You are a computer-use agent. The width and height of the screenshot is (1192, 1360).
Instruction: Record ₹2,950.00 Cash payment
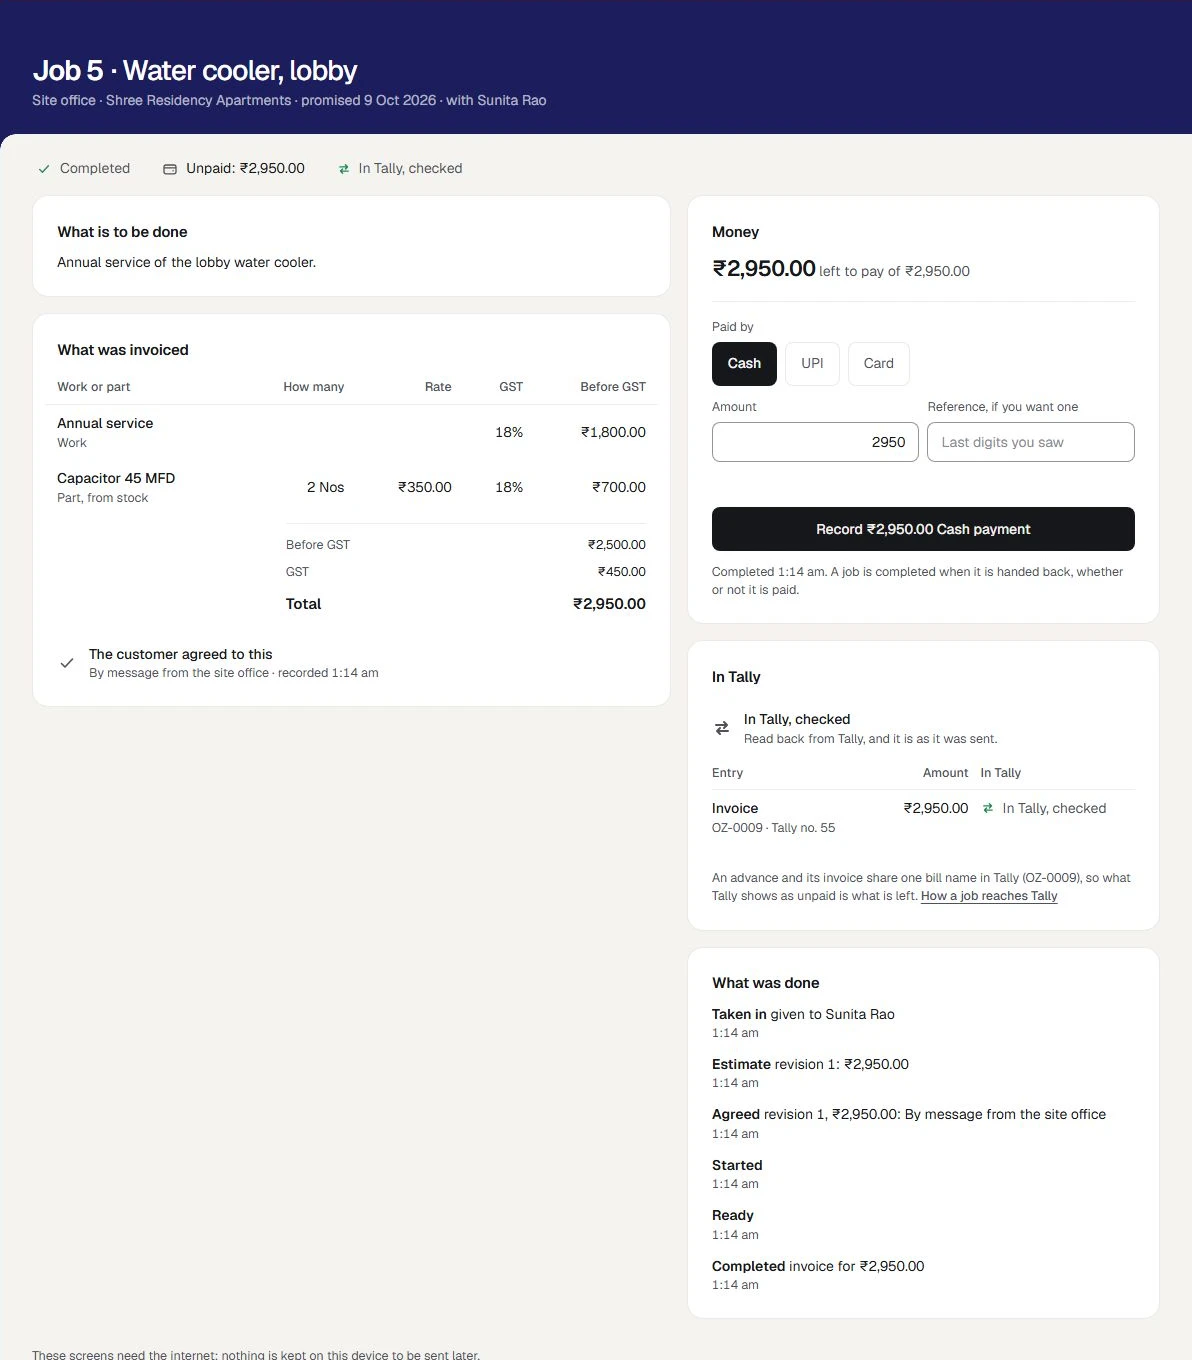(x=923, y=529)
